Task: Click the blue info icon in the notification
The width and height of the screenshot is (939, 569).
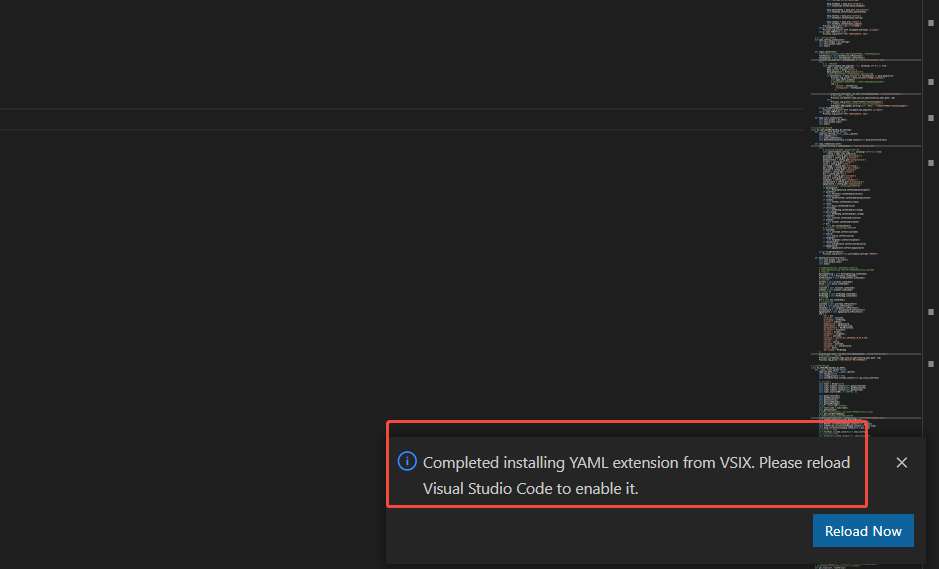Action: pos(407,461)
